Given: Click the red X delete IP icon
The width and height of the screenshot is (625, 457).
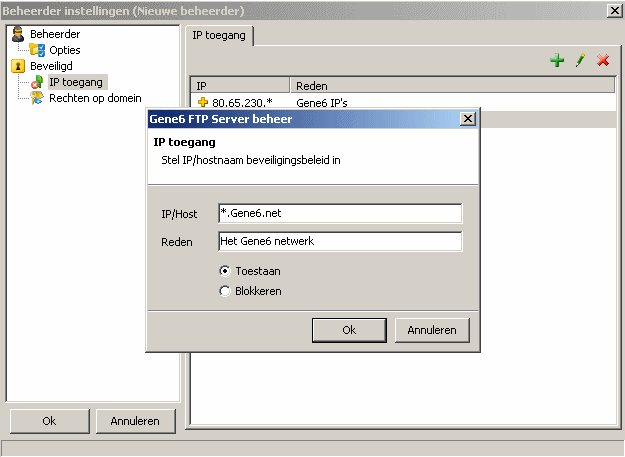Looking at the screenshot, I should pyautogui.click(x=603, y=61).
